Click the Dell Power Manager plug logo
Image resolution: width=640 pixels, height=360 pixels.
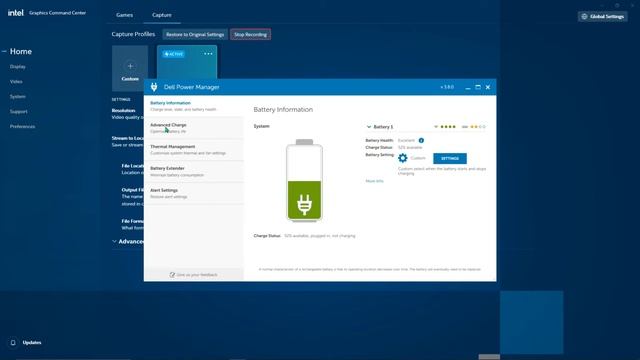point(154,87)
